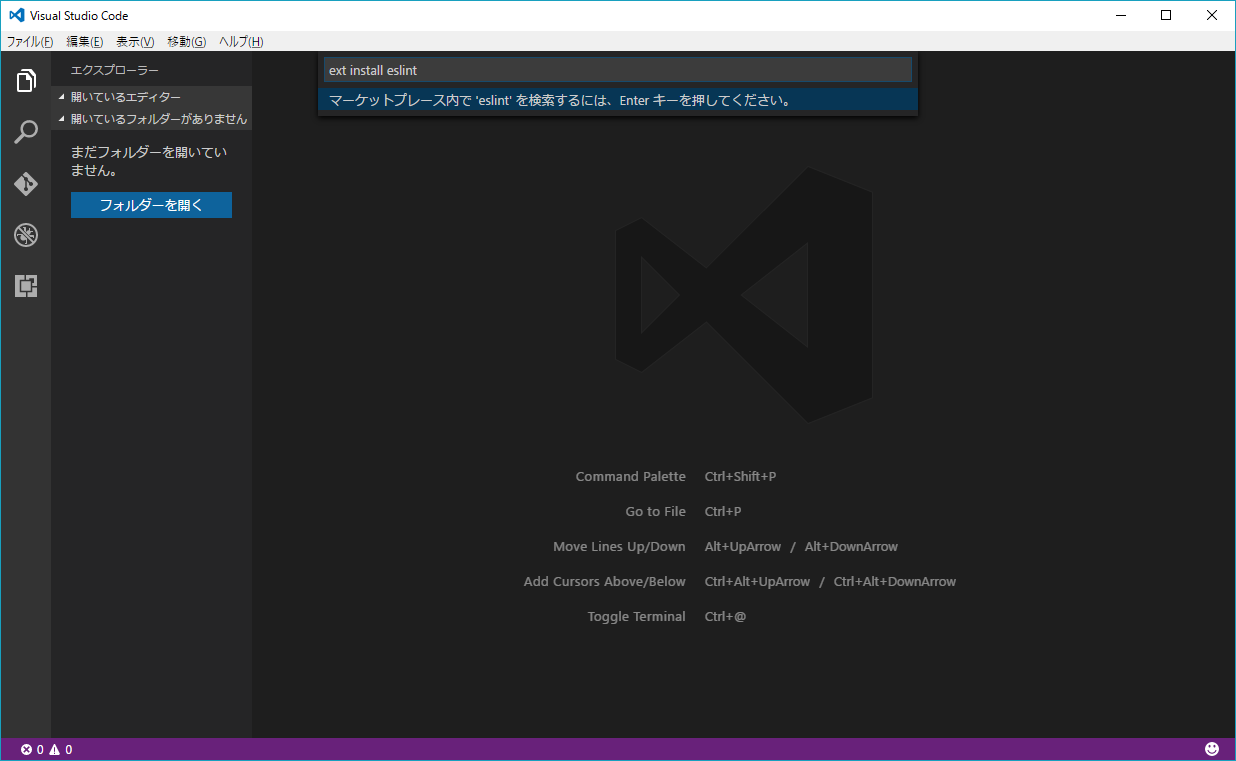Open the 移動 menu
The image size is (1236, 761).
tap(186, 41)
